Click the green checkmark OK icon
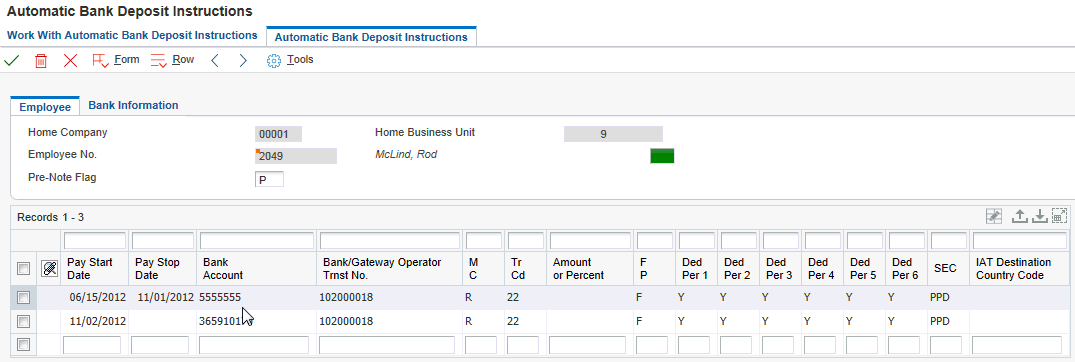Image resolution: width=1075 pixels, height=362 pixels. point(12,60)
